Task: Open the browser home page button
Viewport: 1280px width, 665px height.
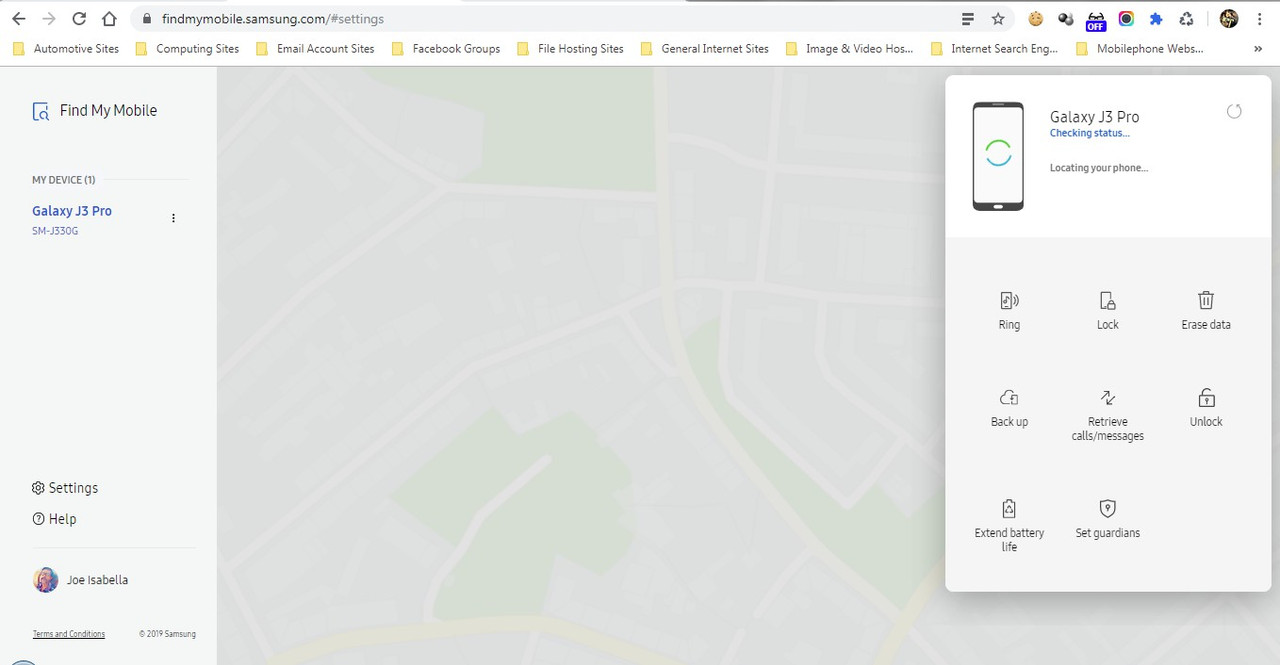Action: (x=109, y=19)
